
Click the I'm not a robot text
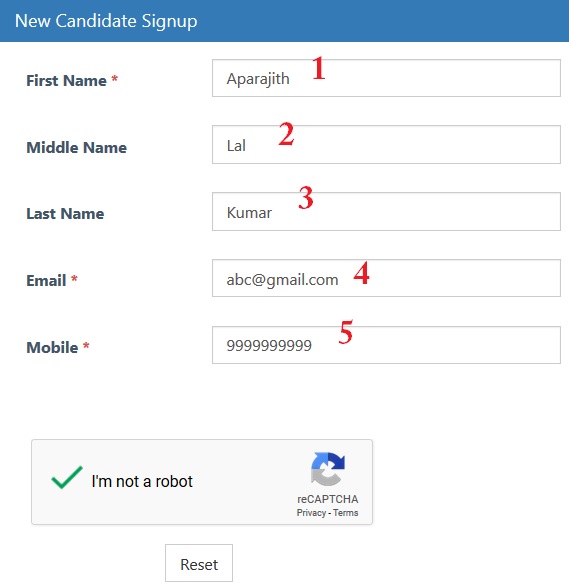142,481
